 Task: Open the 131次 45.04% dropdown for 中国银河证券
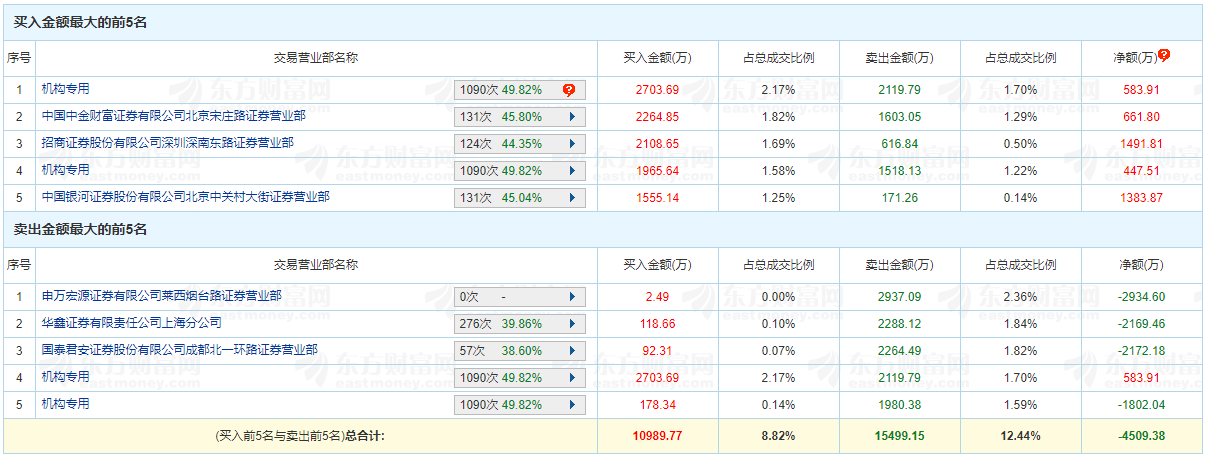click(572, 198)
